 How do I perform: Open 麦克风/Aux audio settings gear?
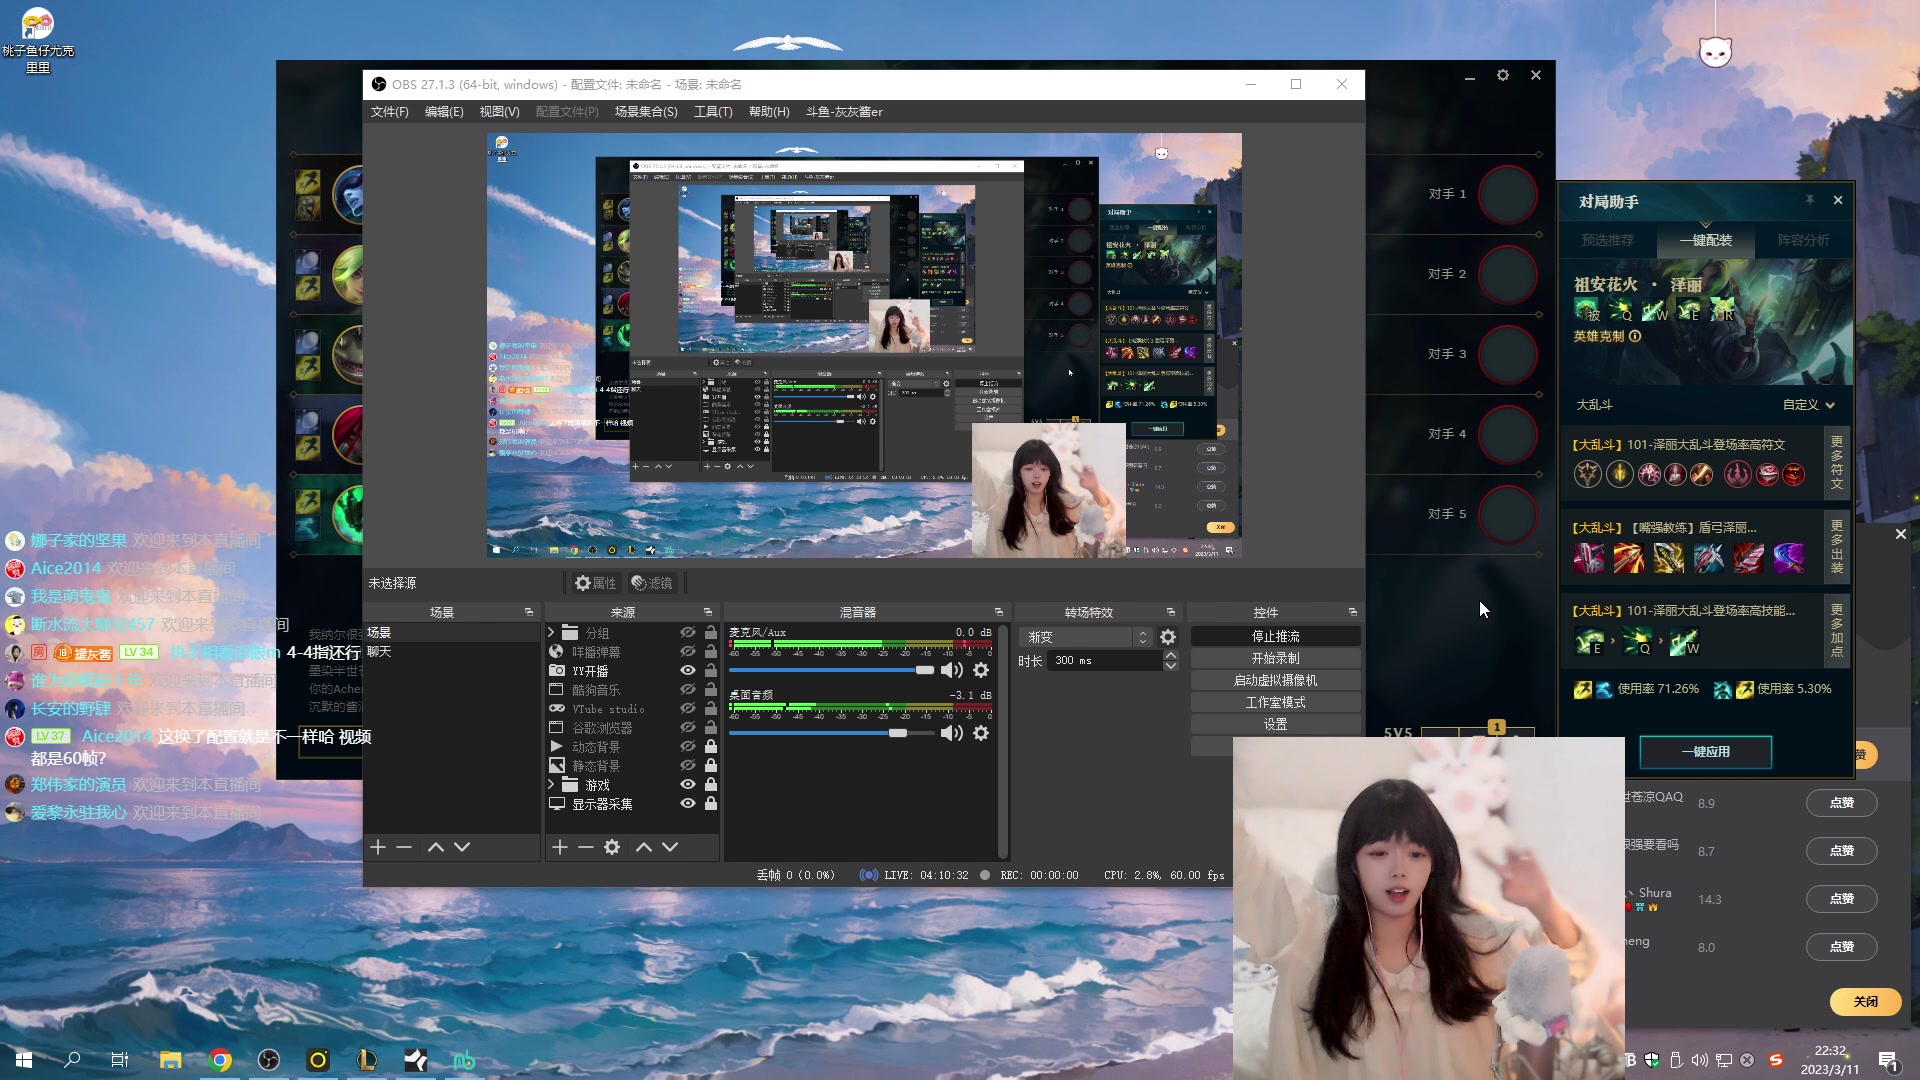pos(981,670)
